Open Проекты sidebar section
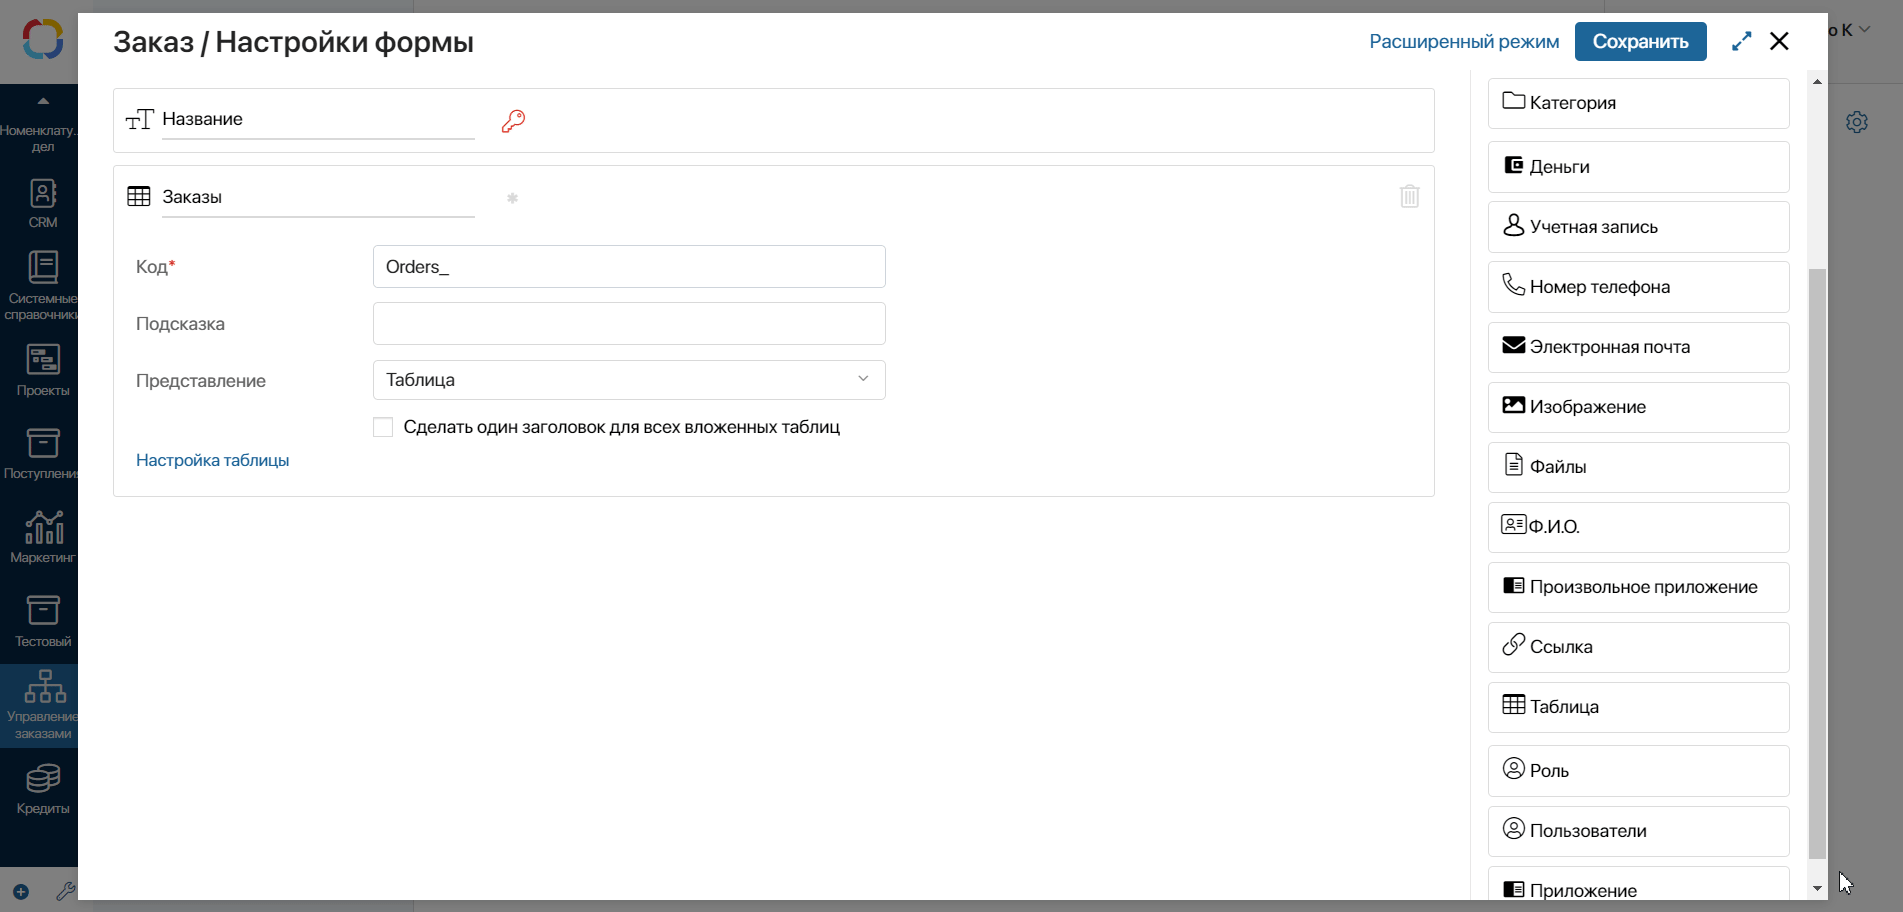1903x912 pixels. [42, 370]
